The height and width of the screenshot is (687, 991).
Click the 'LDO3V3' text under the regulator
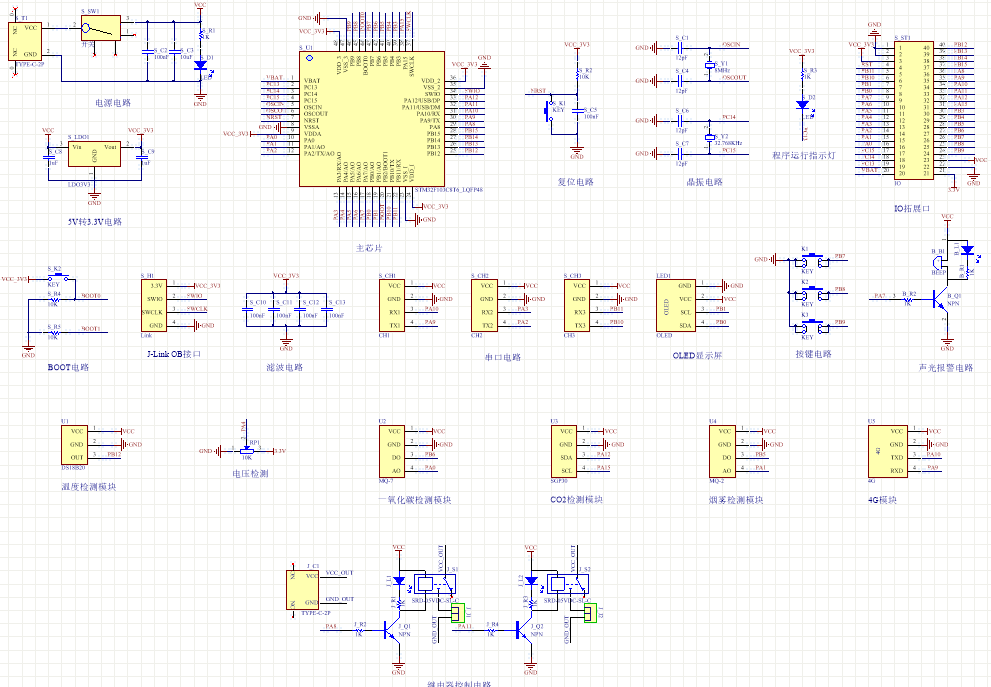[x=79, y=185]
